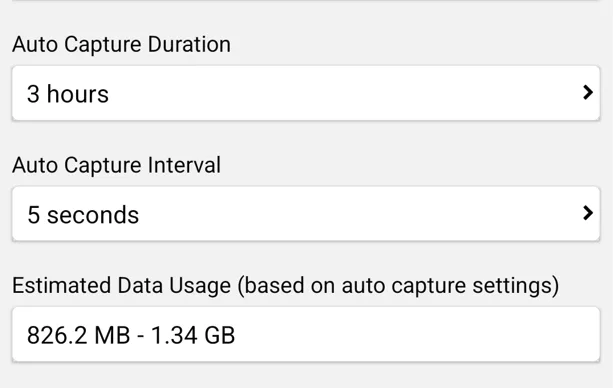The width and height of the screenshot is (613, 388).
Task: Expand interval options via right arrow
Action: 587,213
